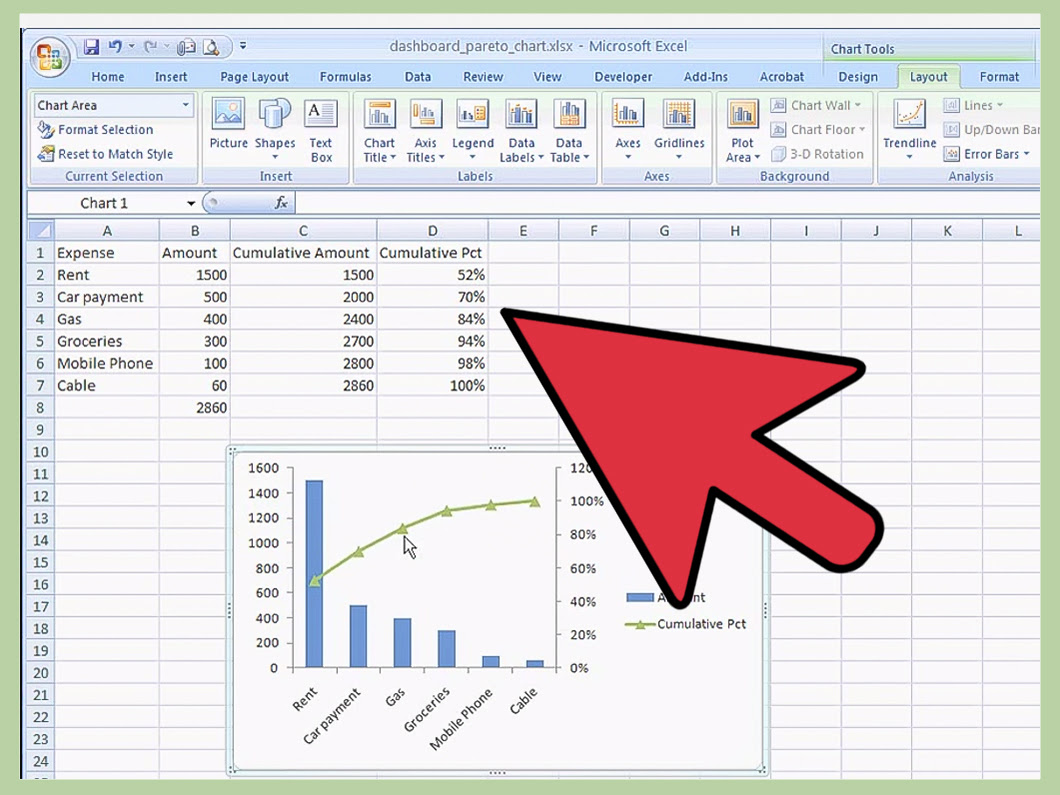Click the 3-D Rotation button
This screenshot has height=795, width=1060.
coord(817,154)
